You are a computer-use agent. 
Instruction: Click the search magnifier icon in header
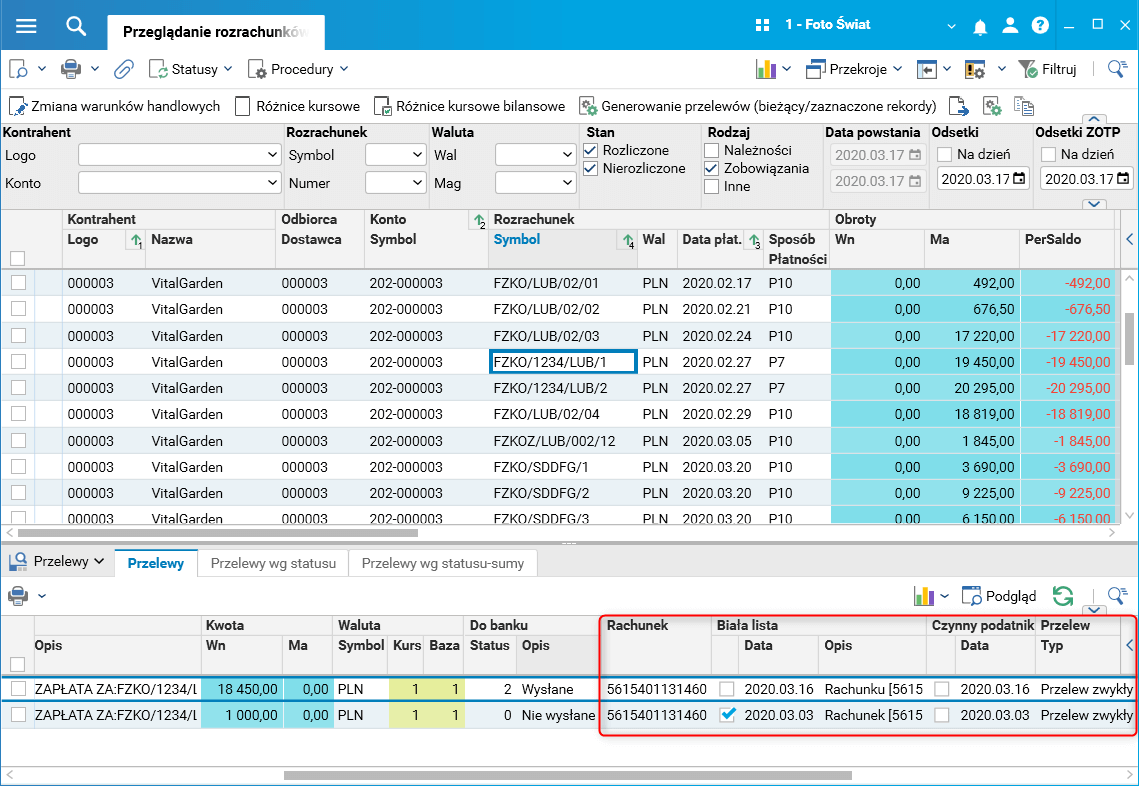pos(76,25)
